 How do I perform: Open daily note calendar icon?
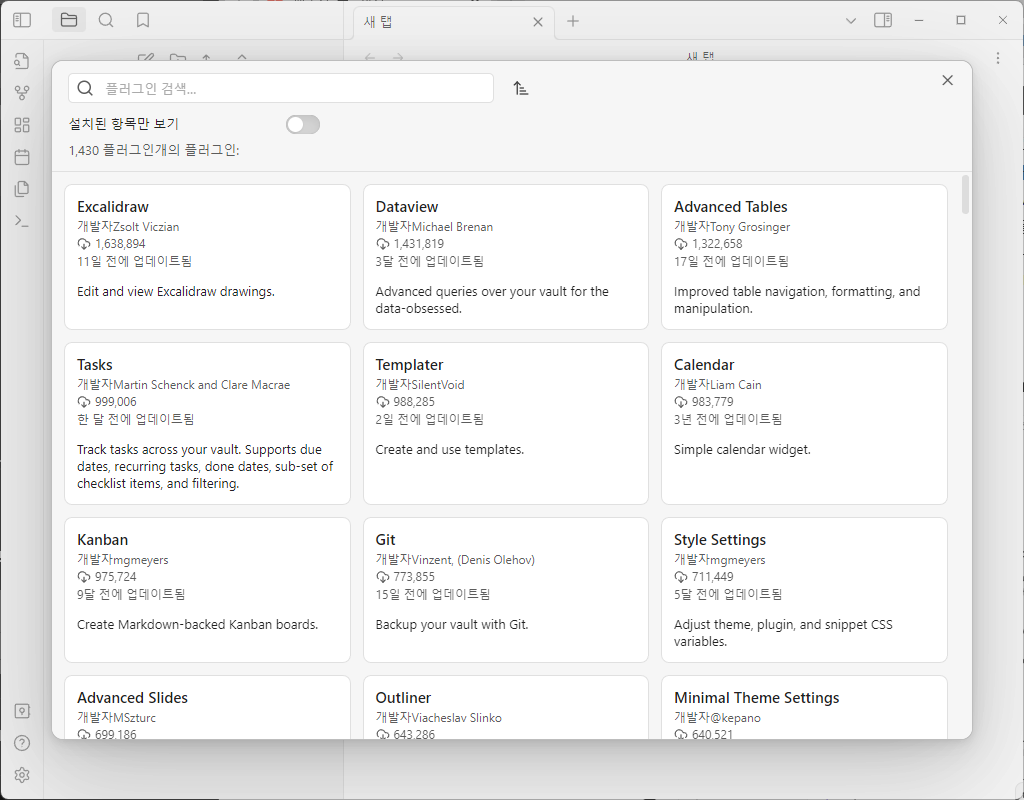[22, 157]
